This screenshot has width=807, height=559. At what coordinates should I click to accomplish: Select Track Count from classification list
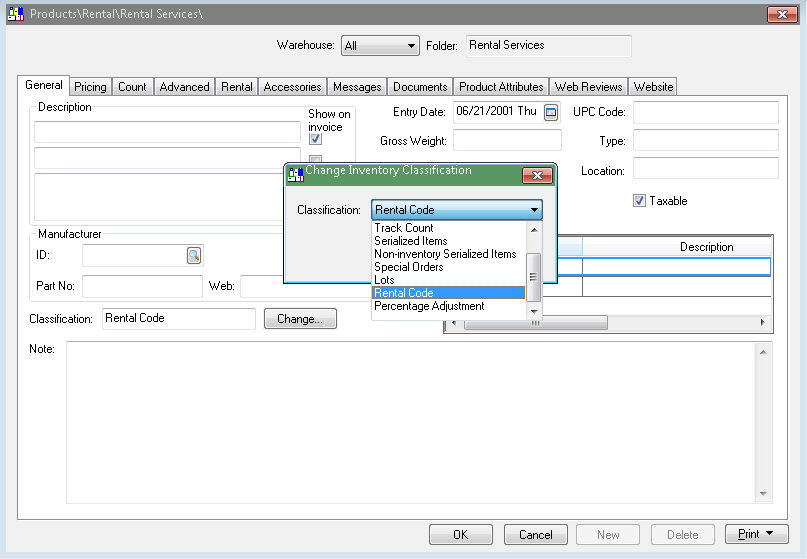404,228
